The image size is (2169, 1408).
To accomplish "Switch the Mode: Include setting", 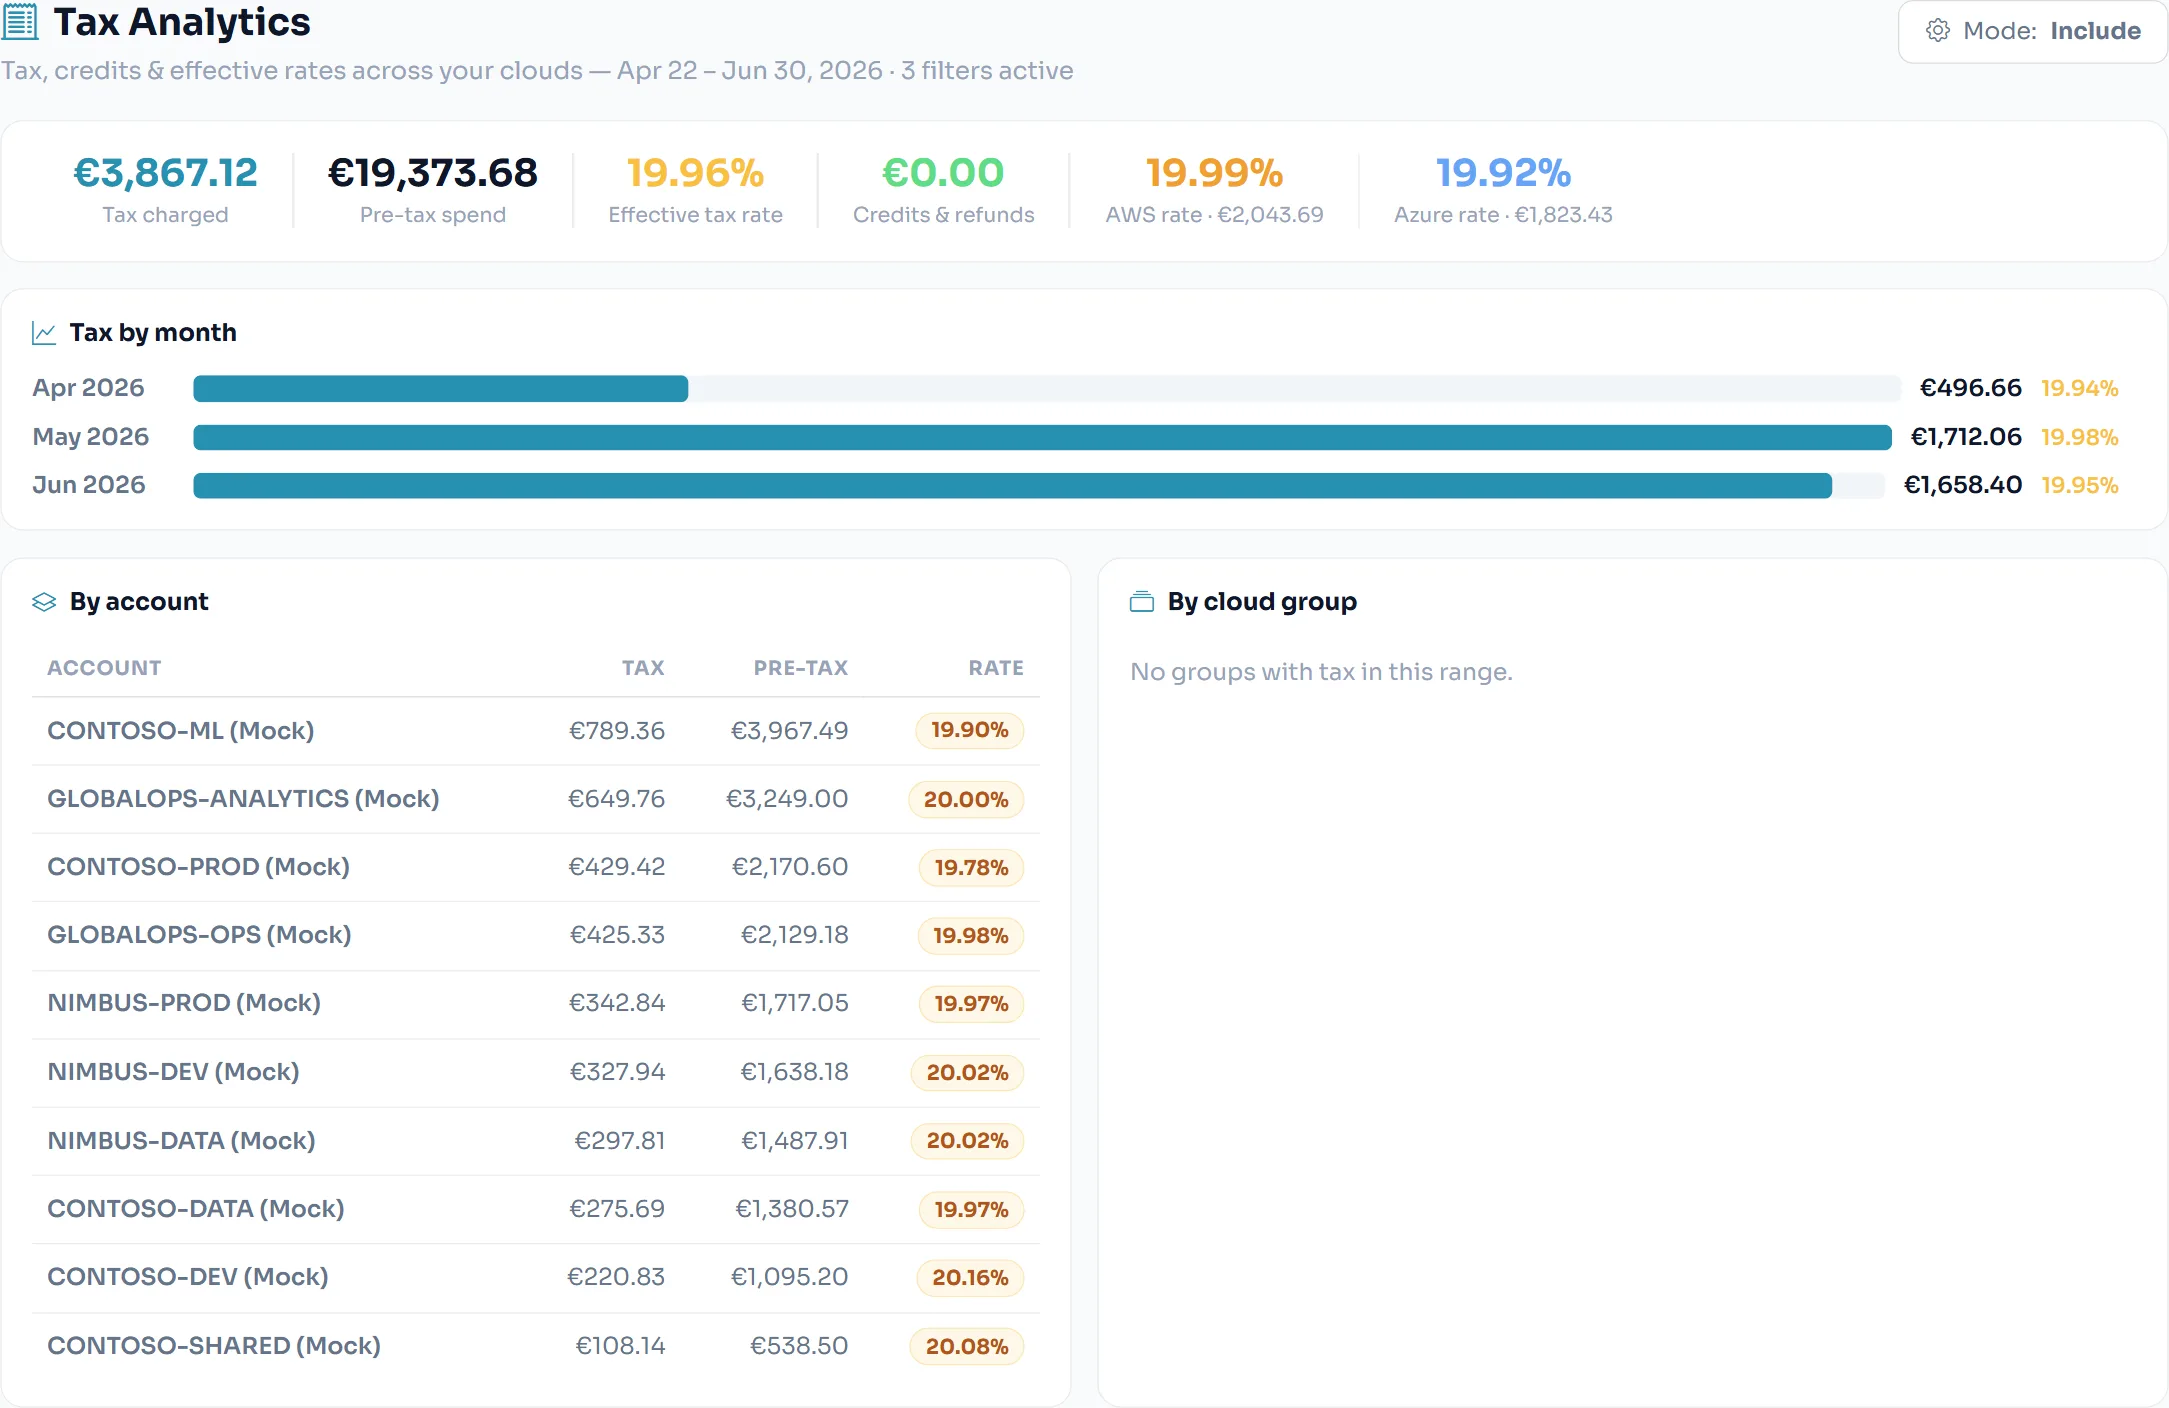I will [2032, 31].
